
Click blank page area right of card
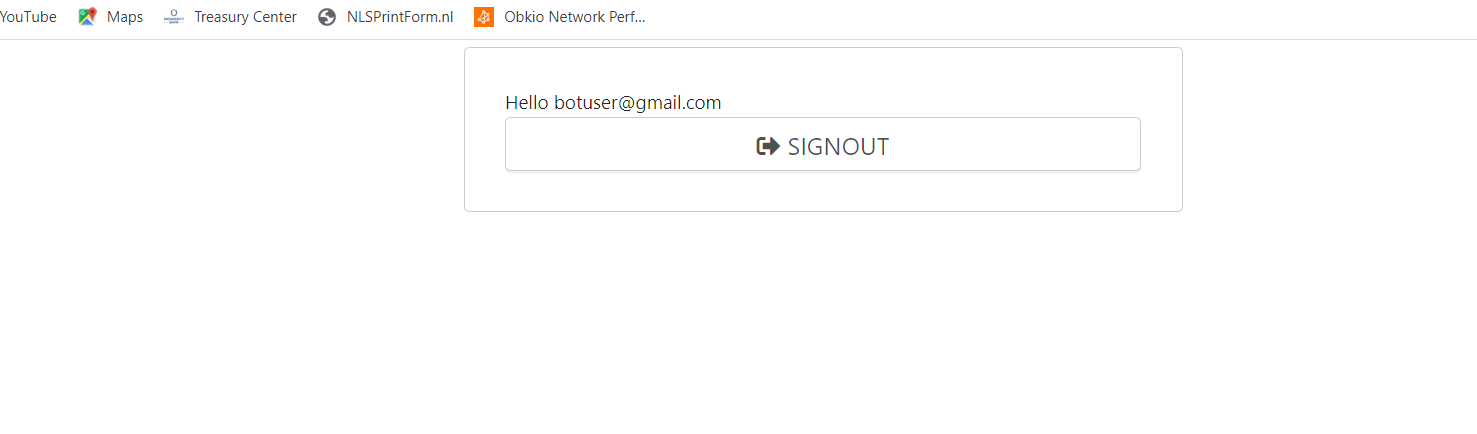[x=1330, y=130]
